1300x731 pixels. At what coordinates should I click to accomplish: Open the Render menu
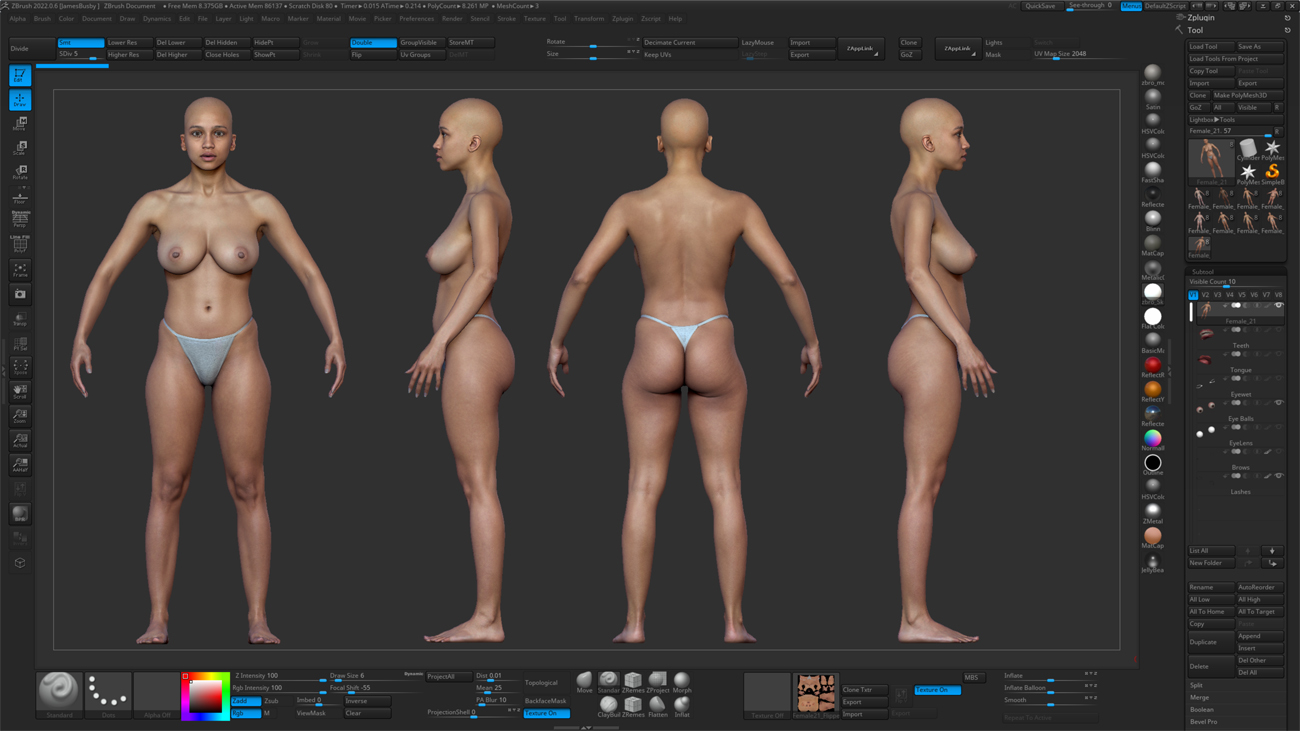click(452, 19)
